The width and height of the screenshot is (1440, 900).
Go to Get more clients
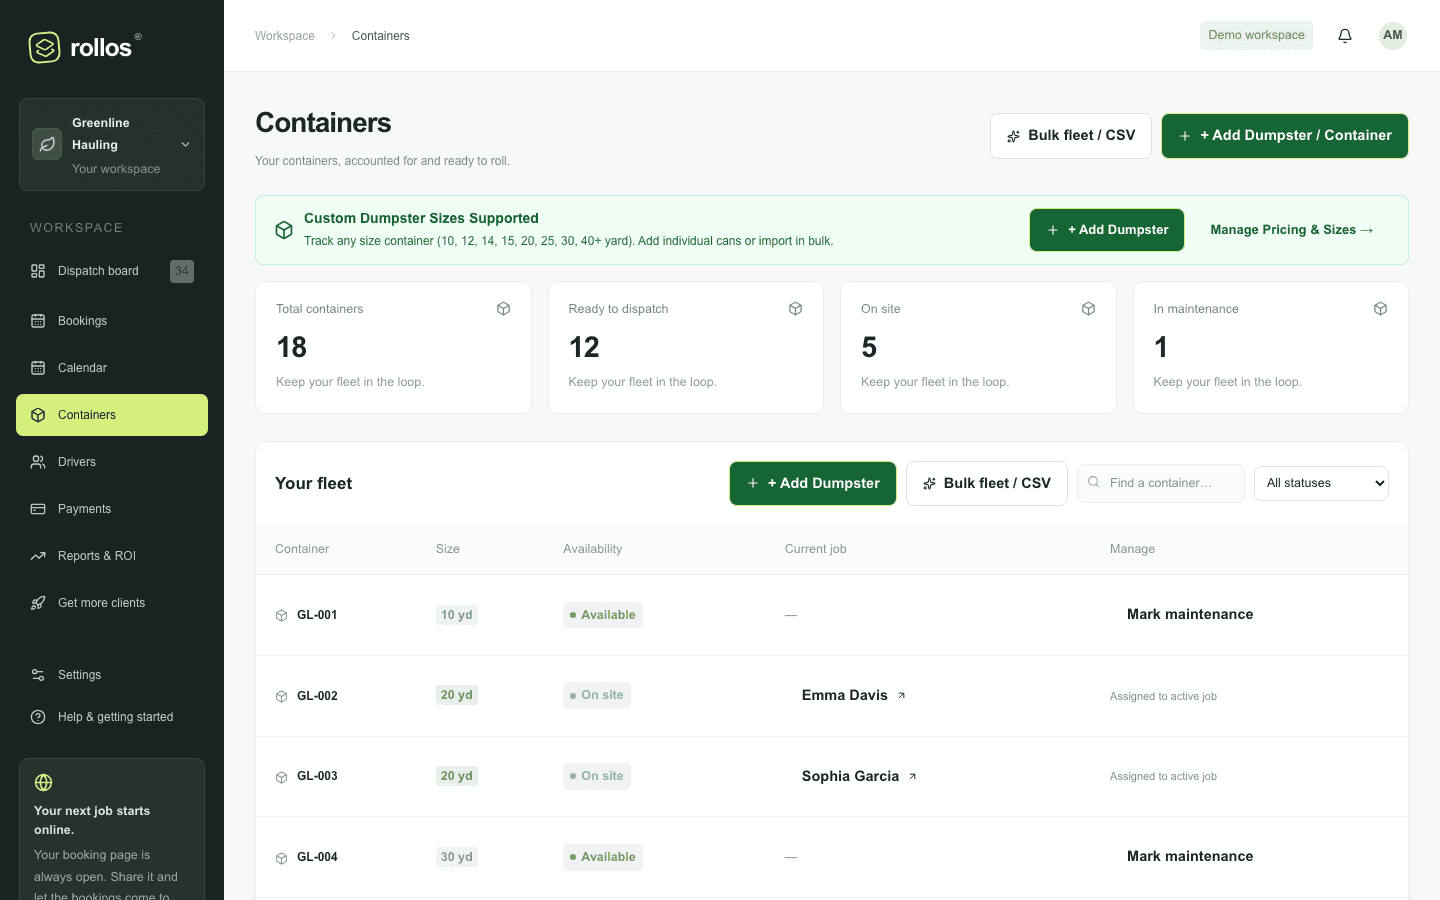click(x=112, y=603)
